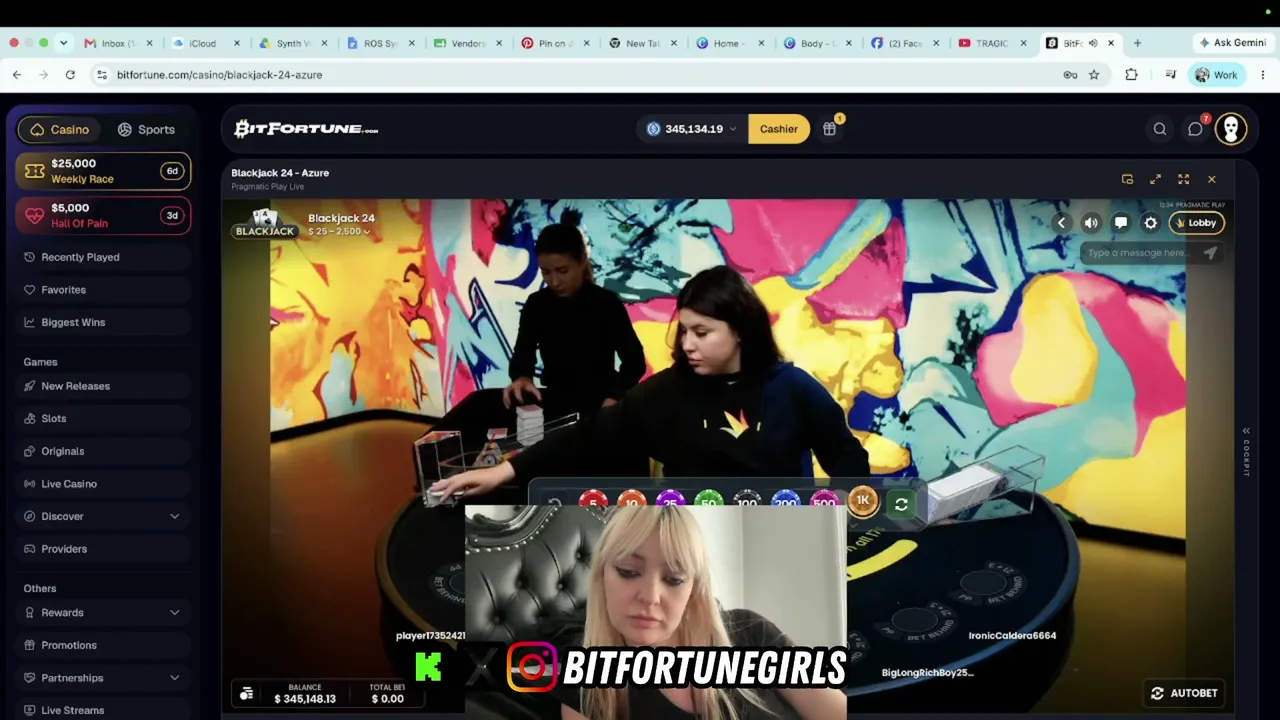
Task: Open Ask Gemini
Action: point(1232,43)
